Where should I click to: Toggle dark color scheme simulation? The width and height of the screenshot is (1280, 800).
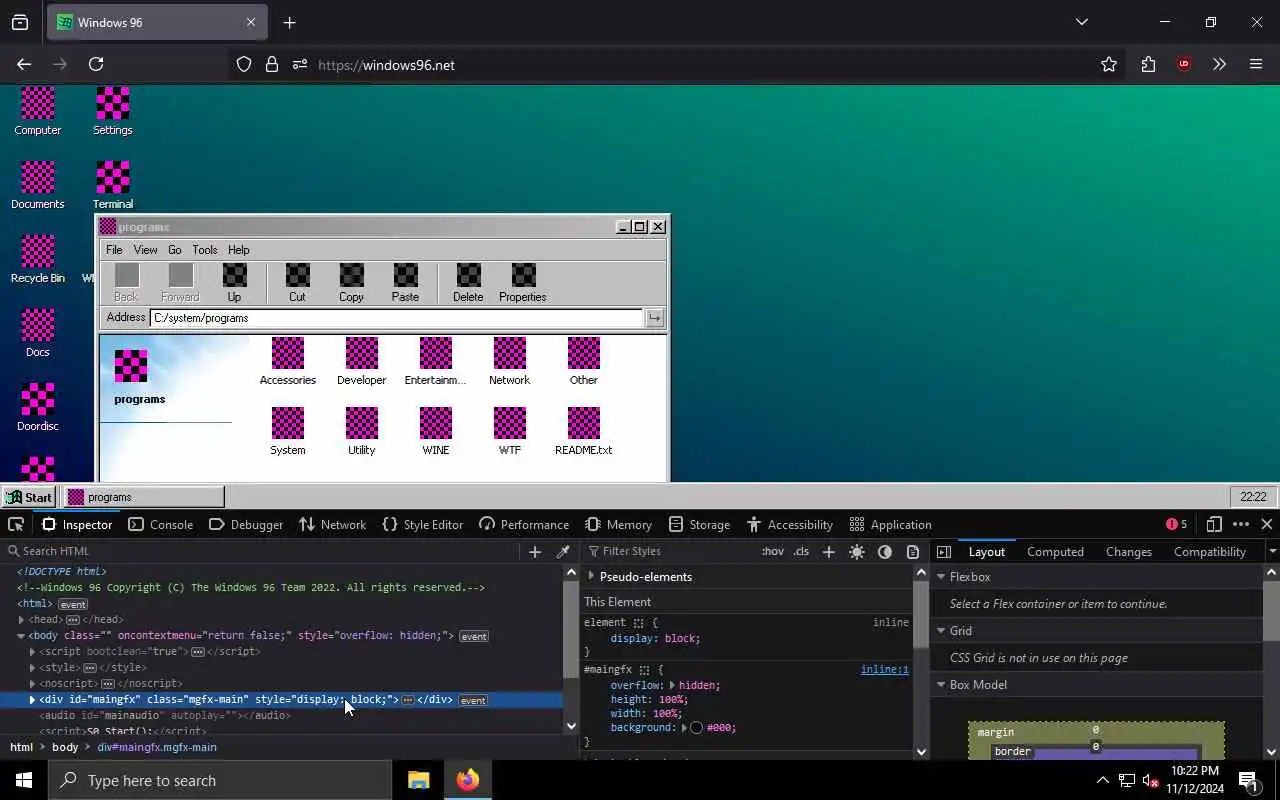pyautogui.click(x=885, y=551)
